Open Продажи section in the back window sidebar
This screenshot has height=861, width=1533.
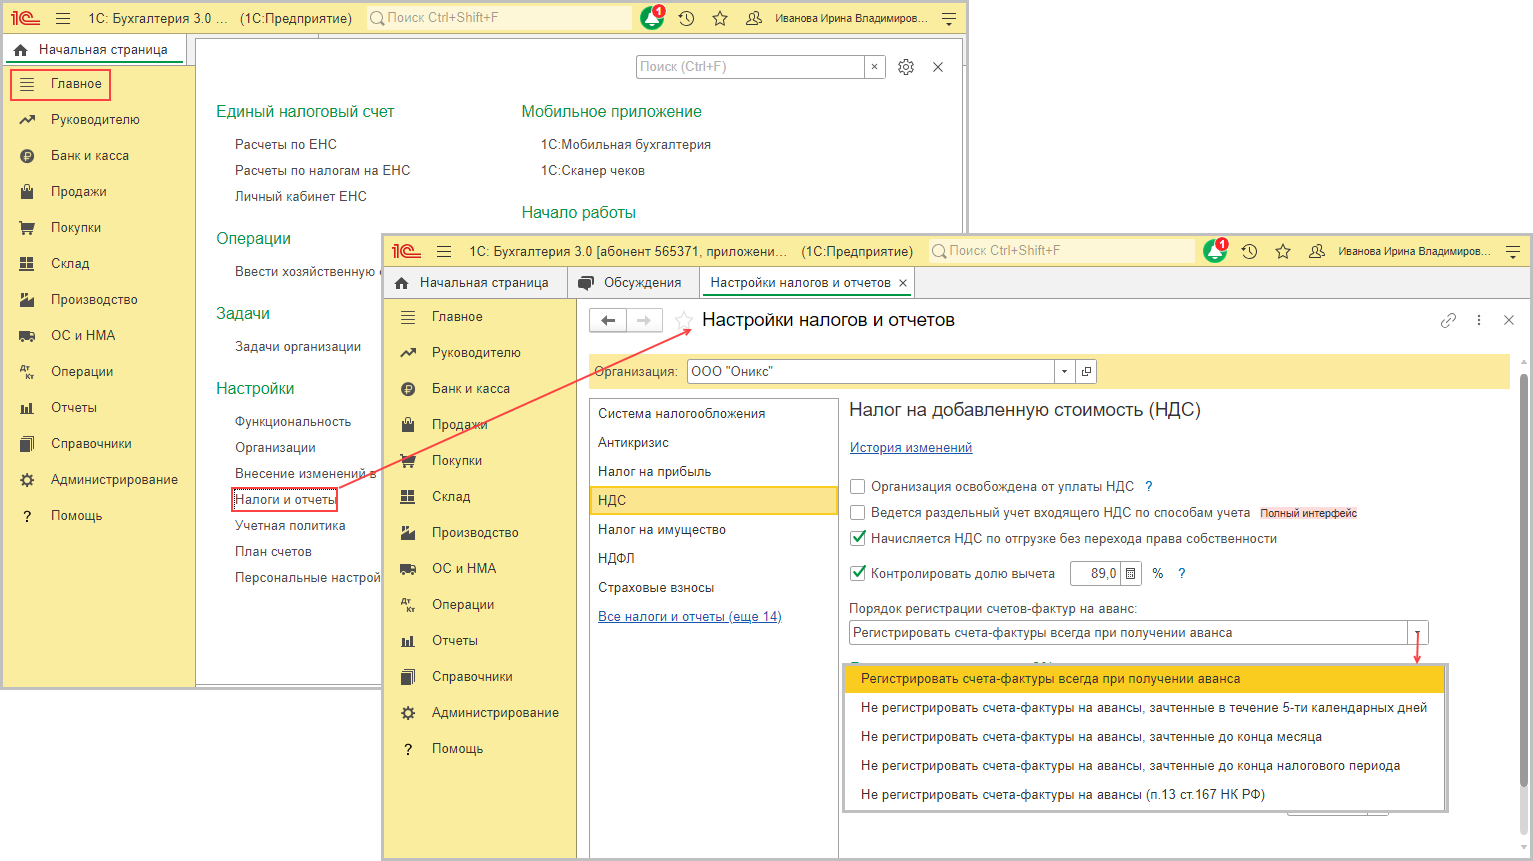[79, 192]
